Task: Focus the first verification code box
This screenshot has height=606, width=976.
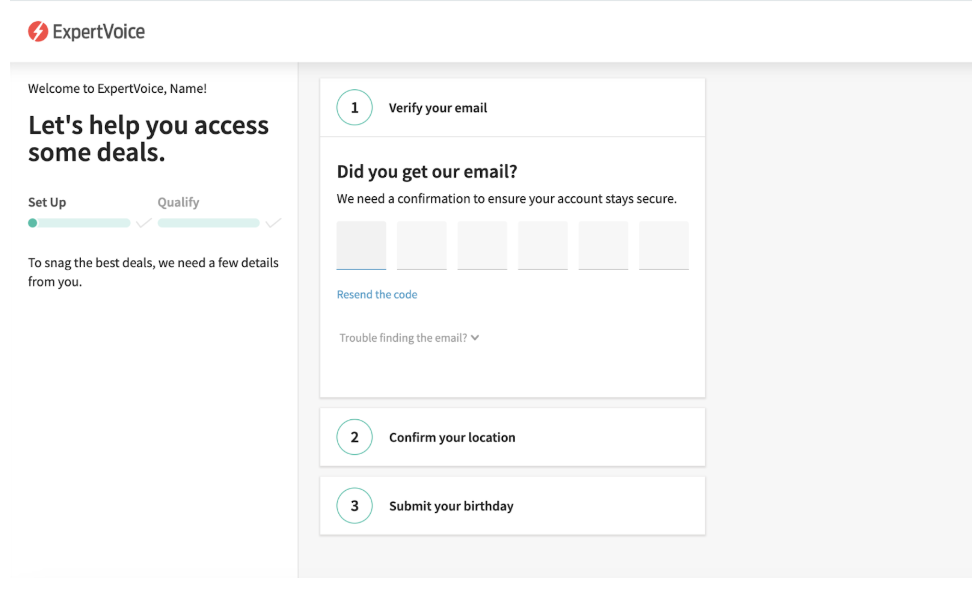Action: click(361, 245)
